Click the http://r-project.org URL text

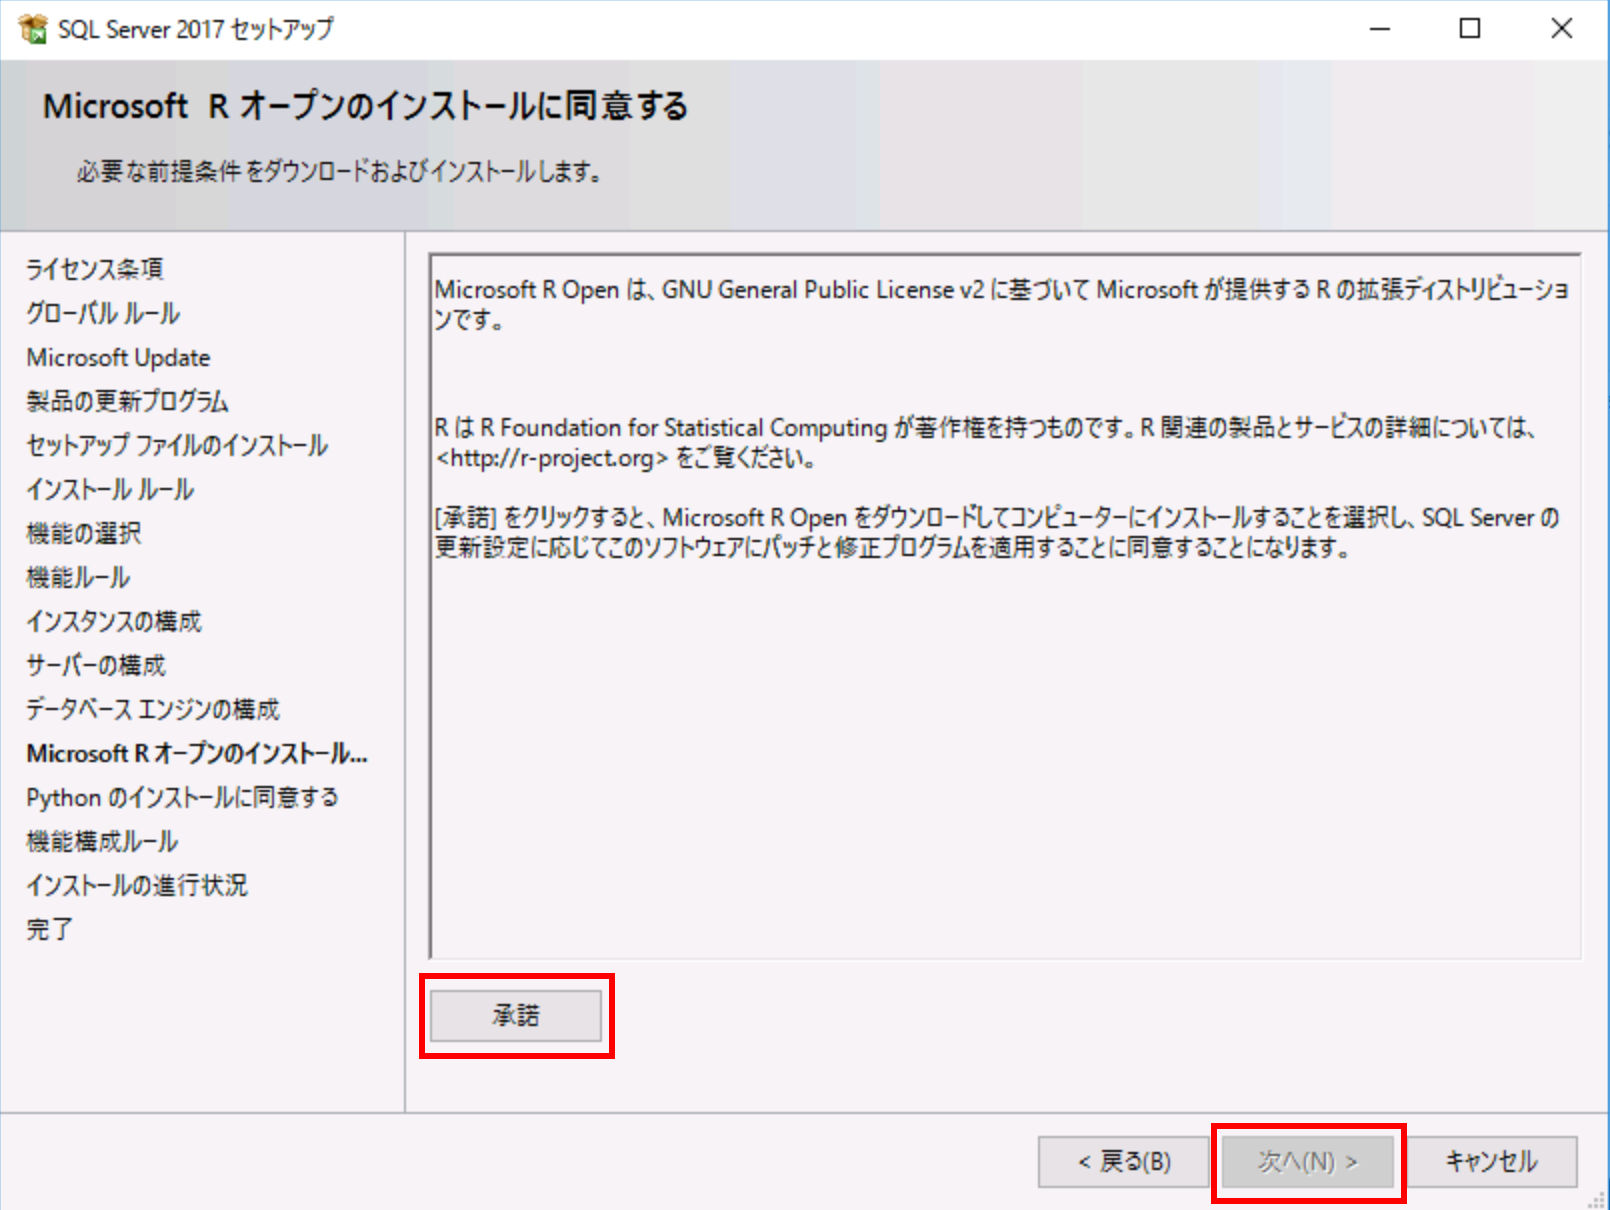551,458
